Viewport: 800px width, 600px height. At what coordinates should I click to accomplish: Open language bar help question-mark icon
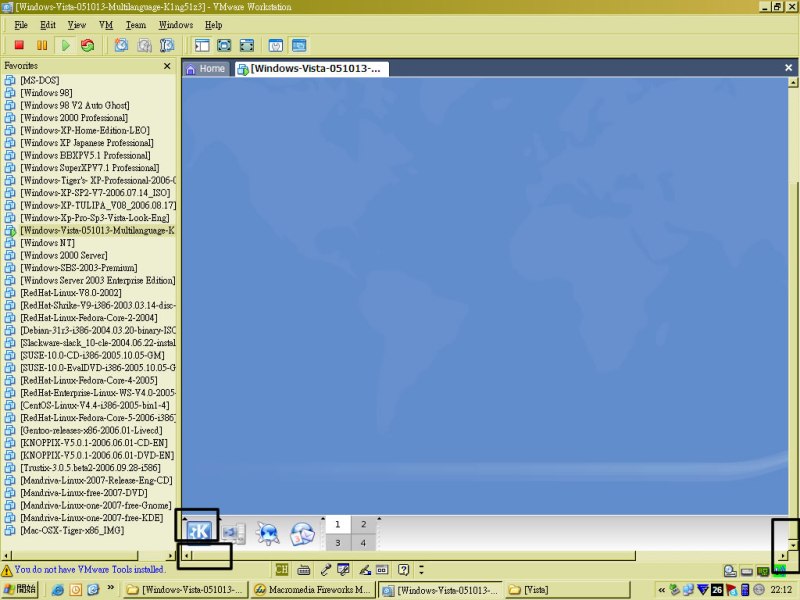pyautogui.click(x=404, y=569)
